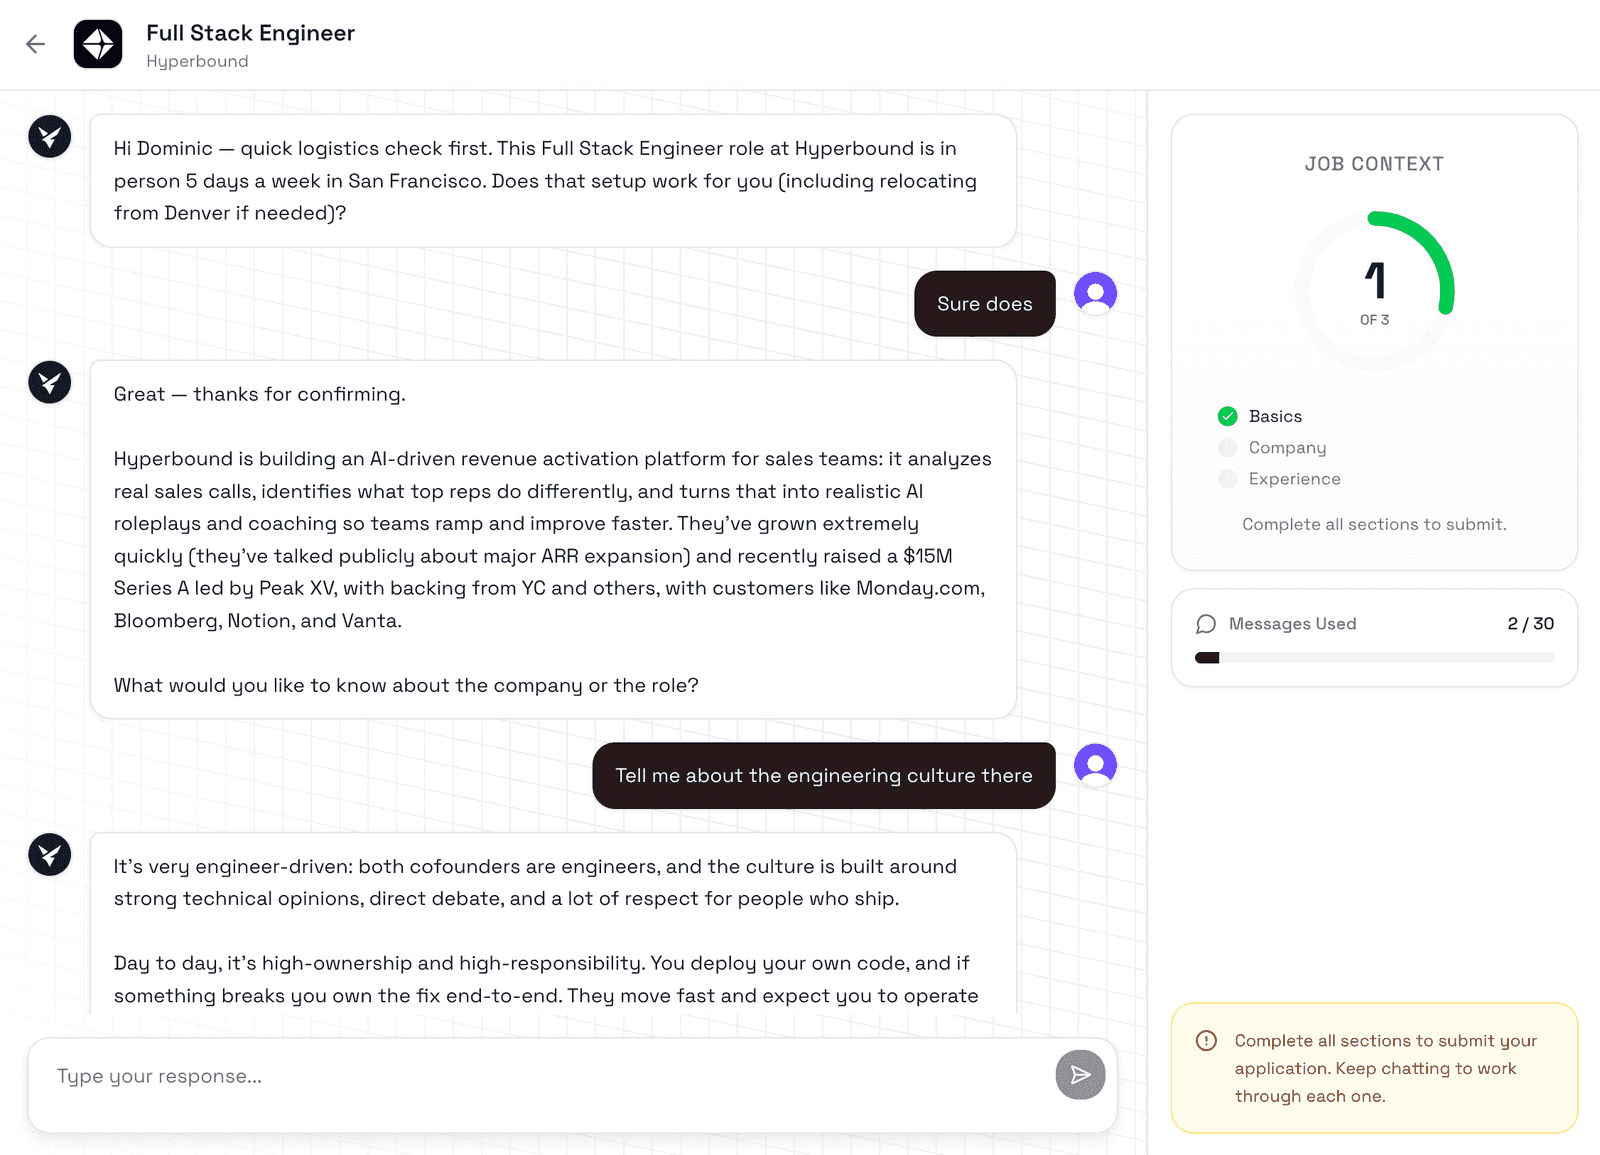Click the Full Stack Engineer title
Screen dimensions: 1600x1155
point(250,33)
